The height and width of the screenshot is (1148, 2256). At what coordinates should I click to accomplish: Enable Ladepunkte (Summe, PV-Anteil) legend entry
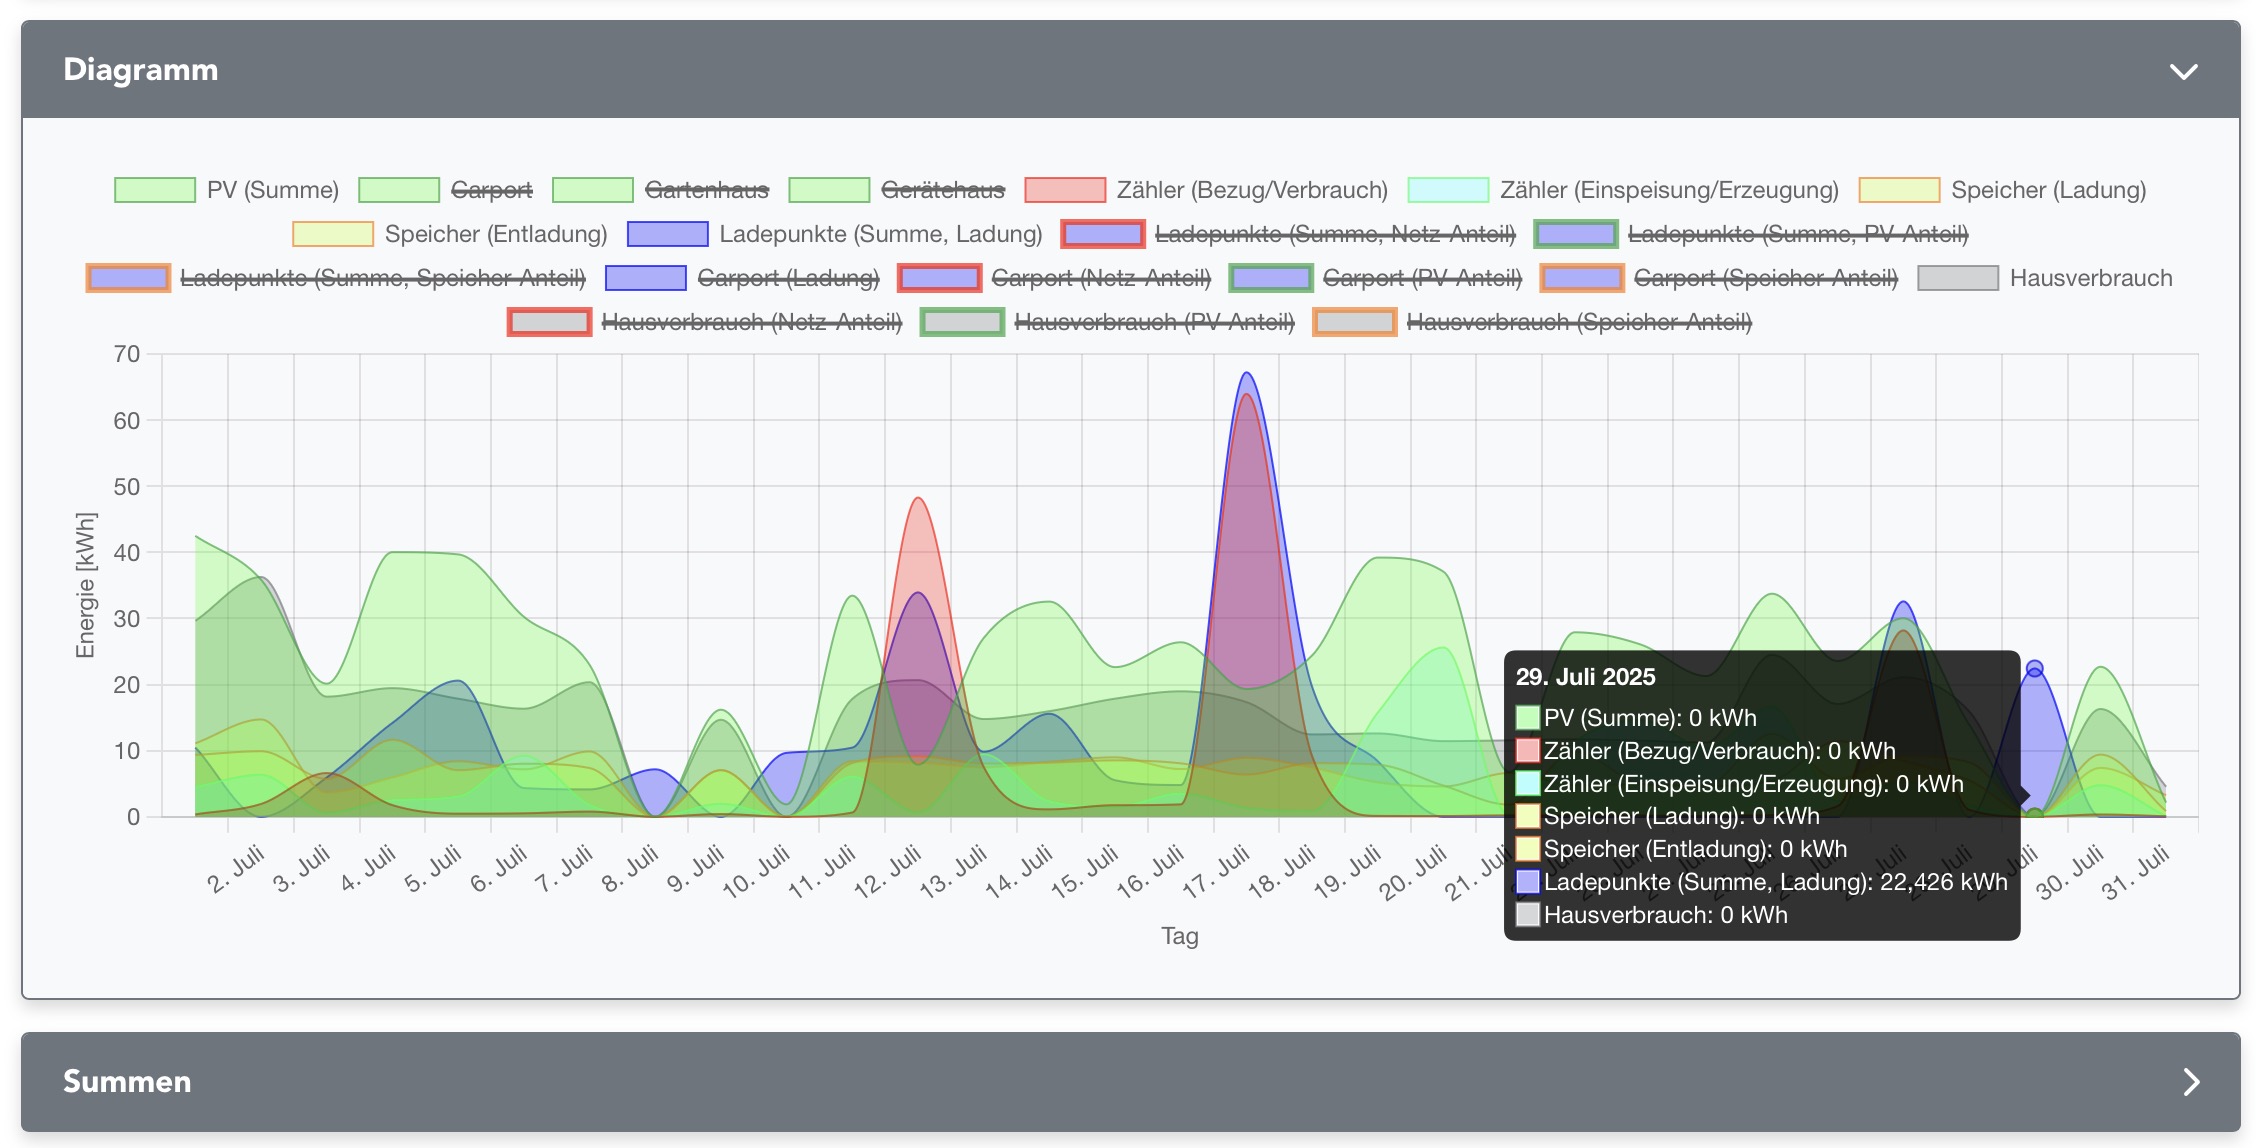click(1797, 234)
